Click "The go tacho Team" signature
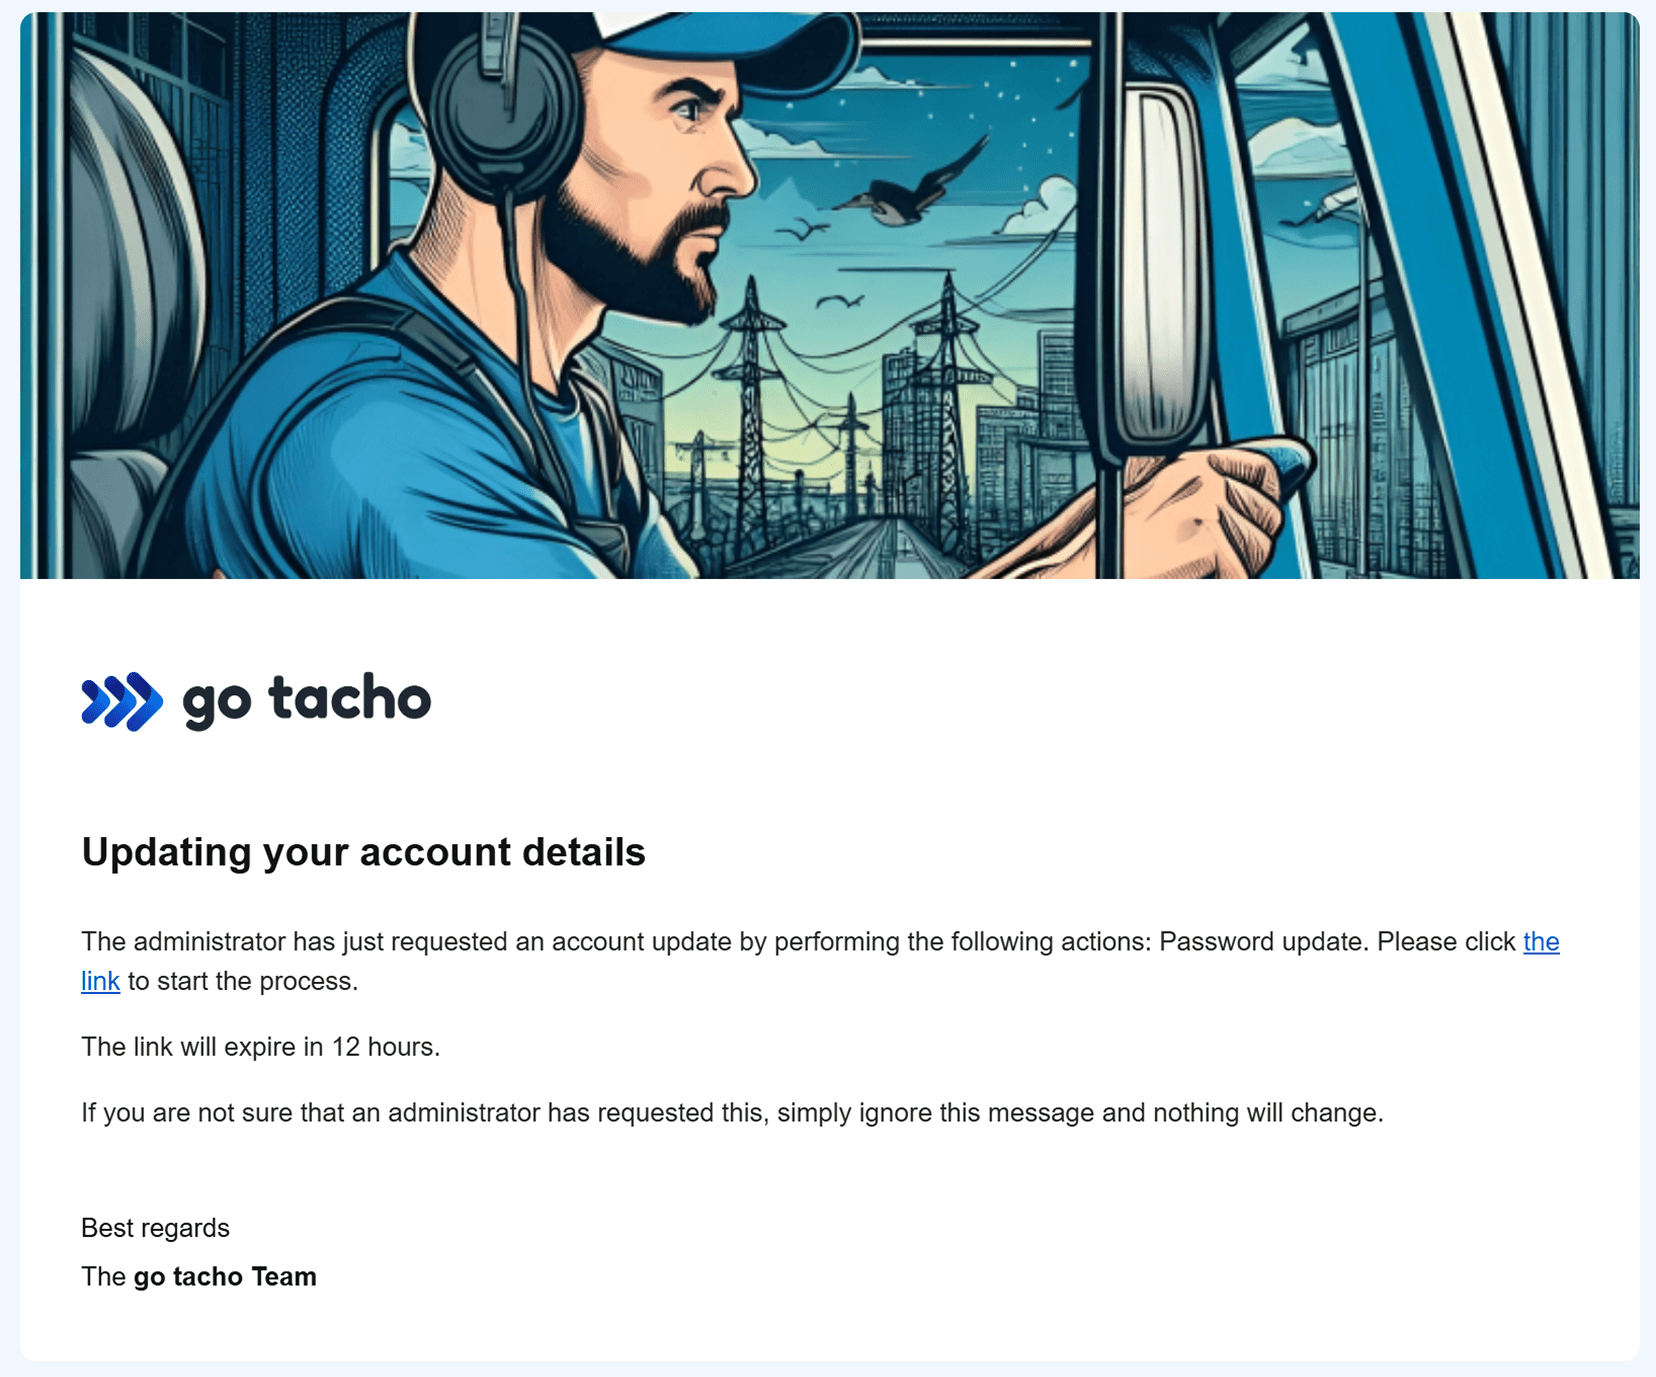The width and height of the screenshot is (1656, 1377). coord(198,1277)
